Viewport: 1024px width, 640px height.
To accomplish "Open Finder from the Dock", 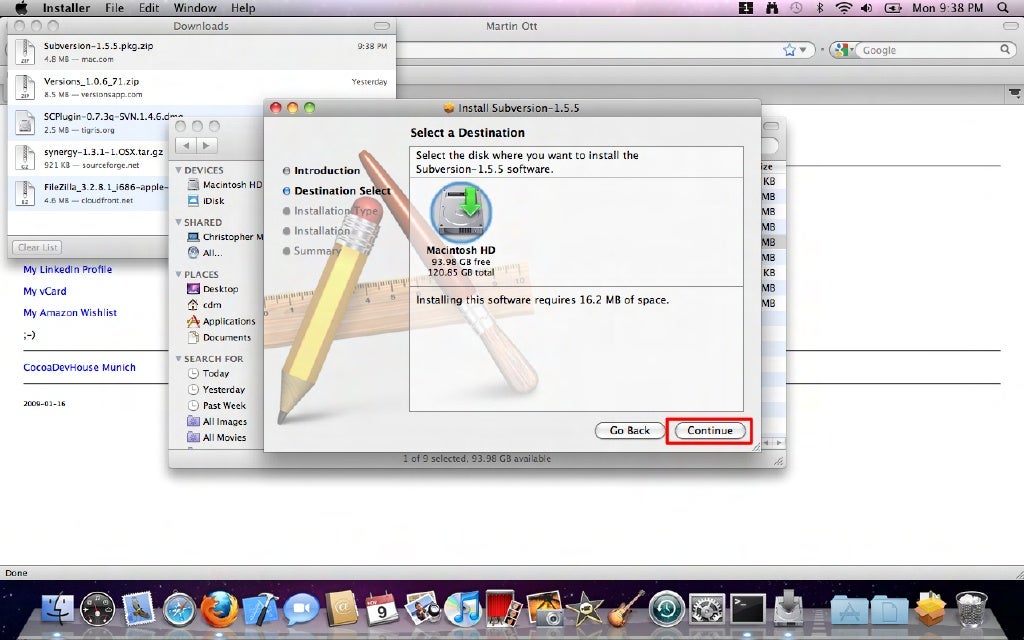I will pos(57,609).
